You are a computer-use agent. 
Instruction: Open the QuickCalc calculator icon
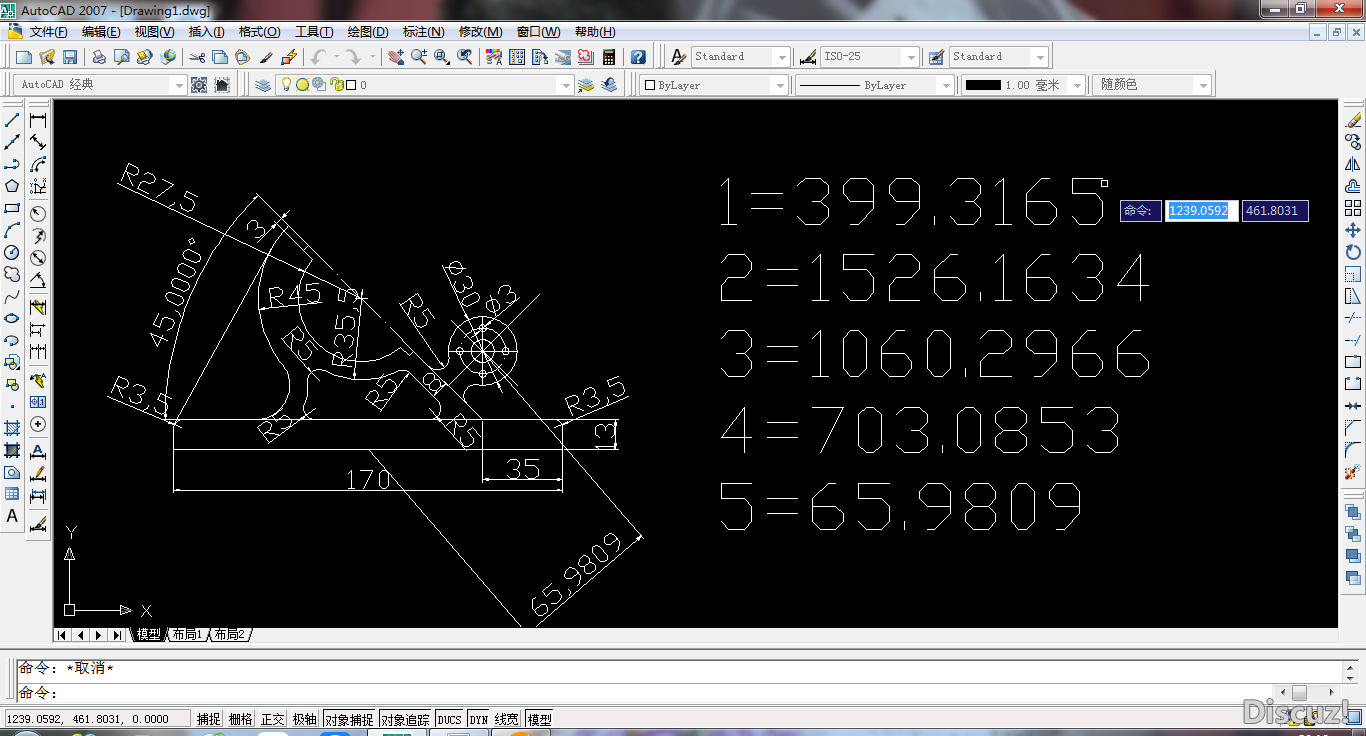pyautogui.click(x=608, y=57)
